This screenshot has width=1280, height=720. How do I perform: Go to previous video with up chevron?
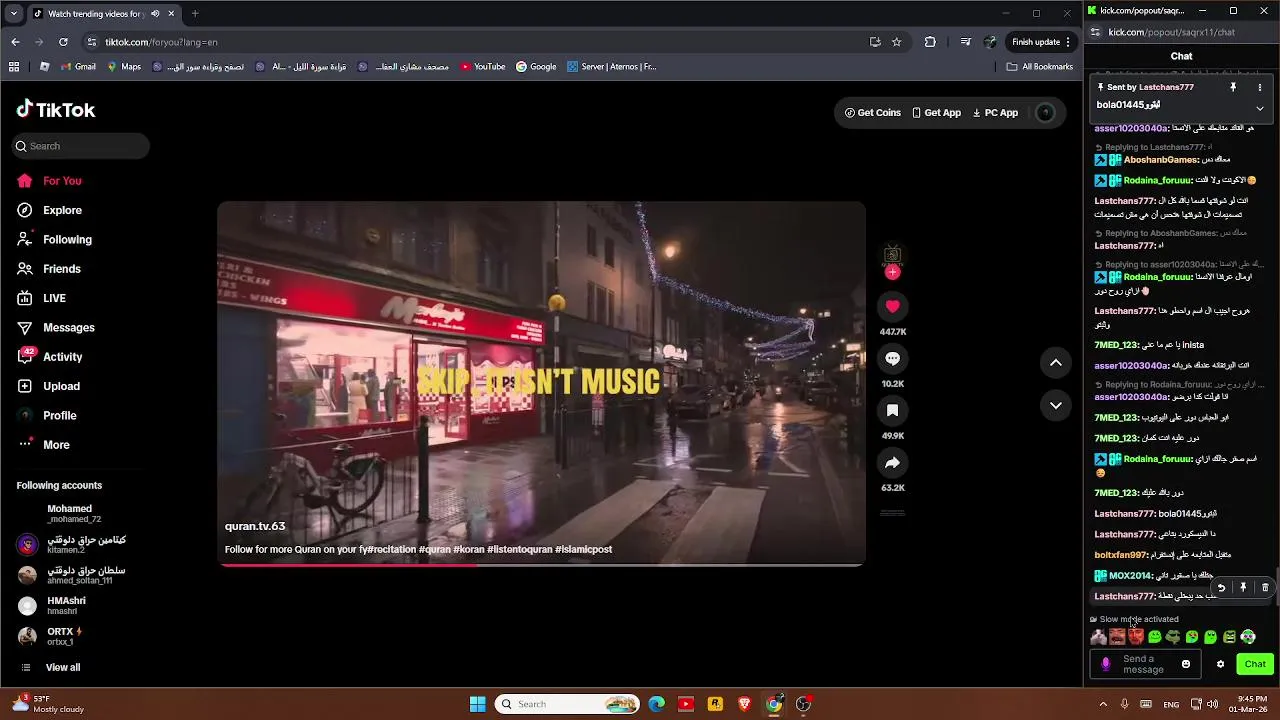point(1056,363)
